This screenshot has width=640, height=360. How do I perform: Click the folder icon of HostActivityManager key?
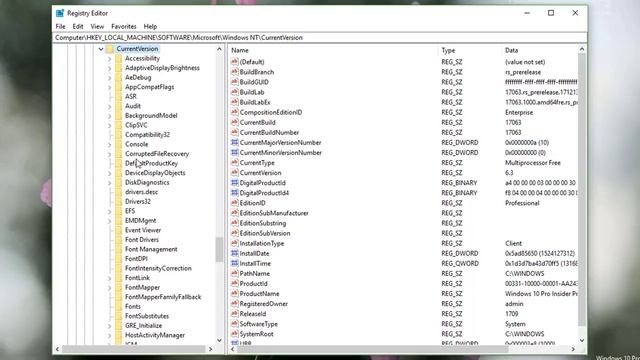(118, 335)
